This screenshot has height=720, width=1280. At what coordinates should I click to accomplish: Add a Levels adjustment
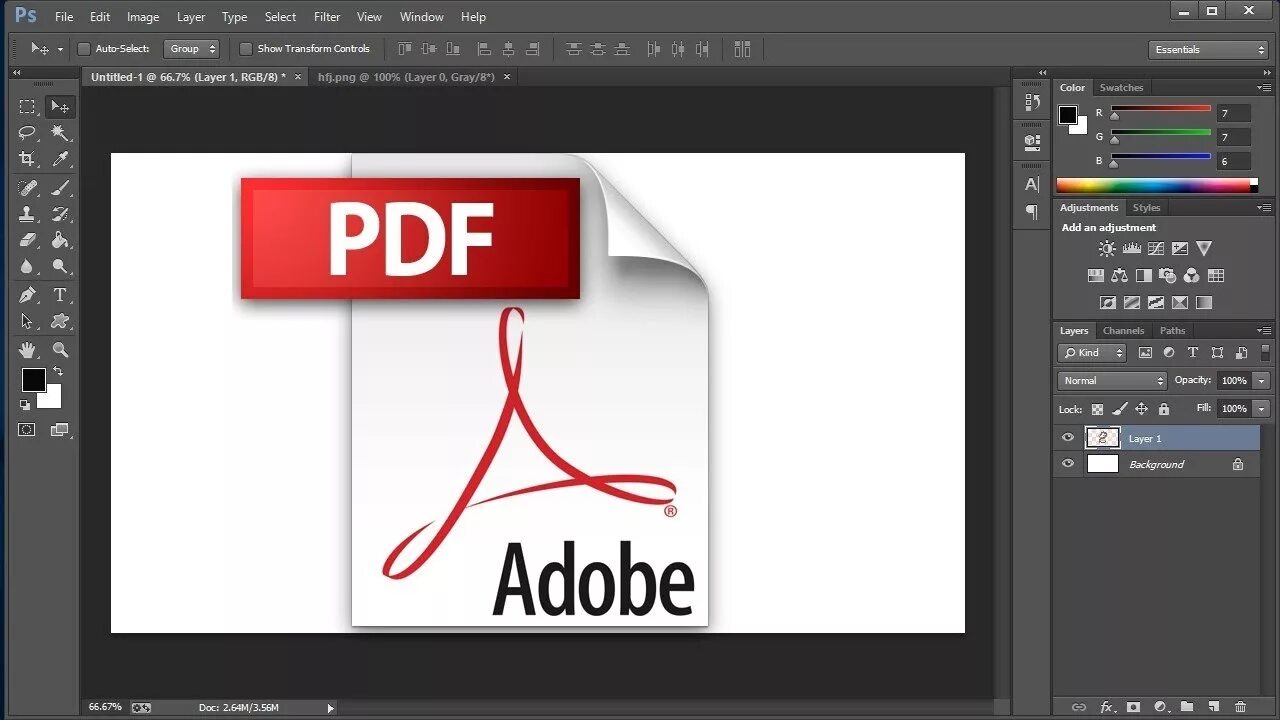pos(1132,249)
